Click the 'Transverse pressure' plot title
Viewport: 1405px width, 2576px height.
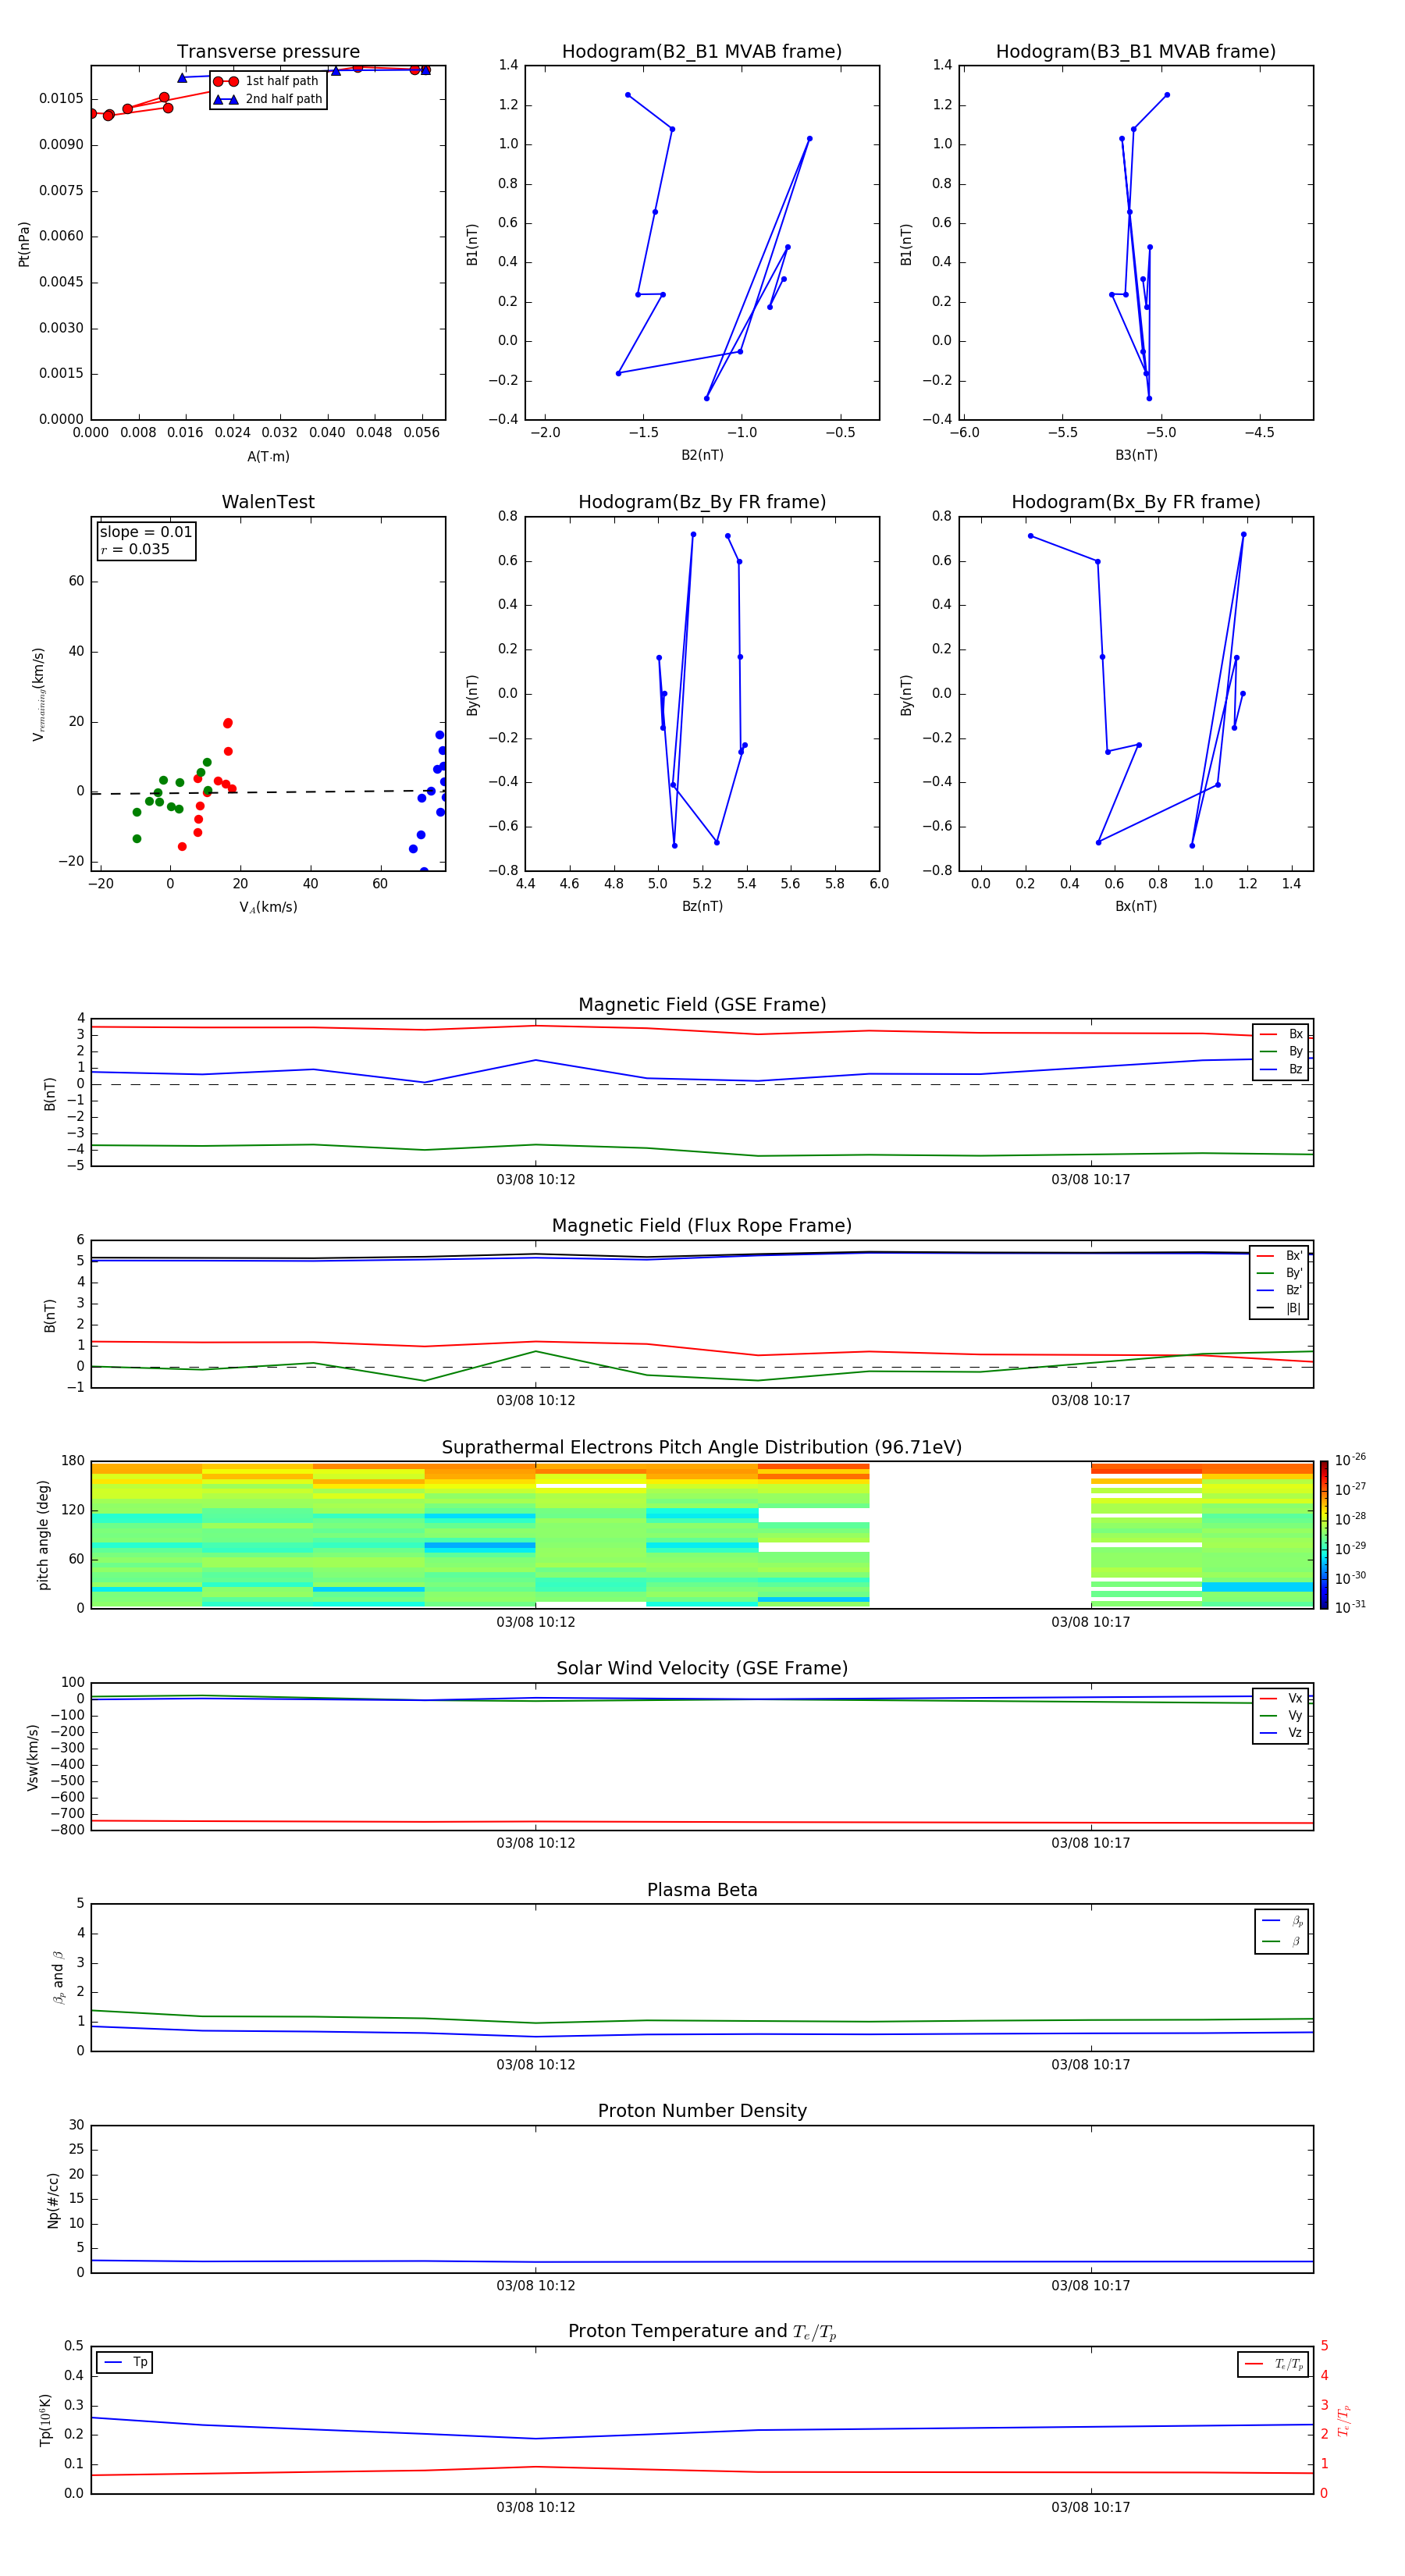click(268, 52)
